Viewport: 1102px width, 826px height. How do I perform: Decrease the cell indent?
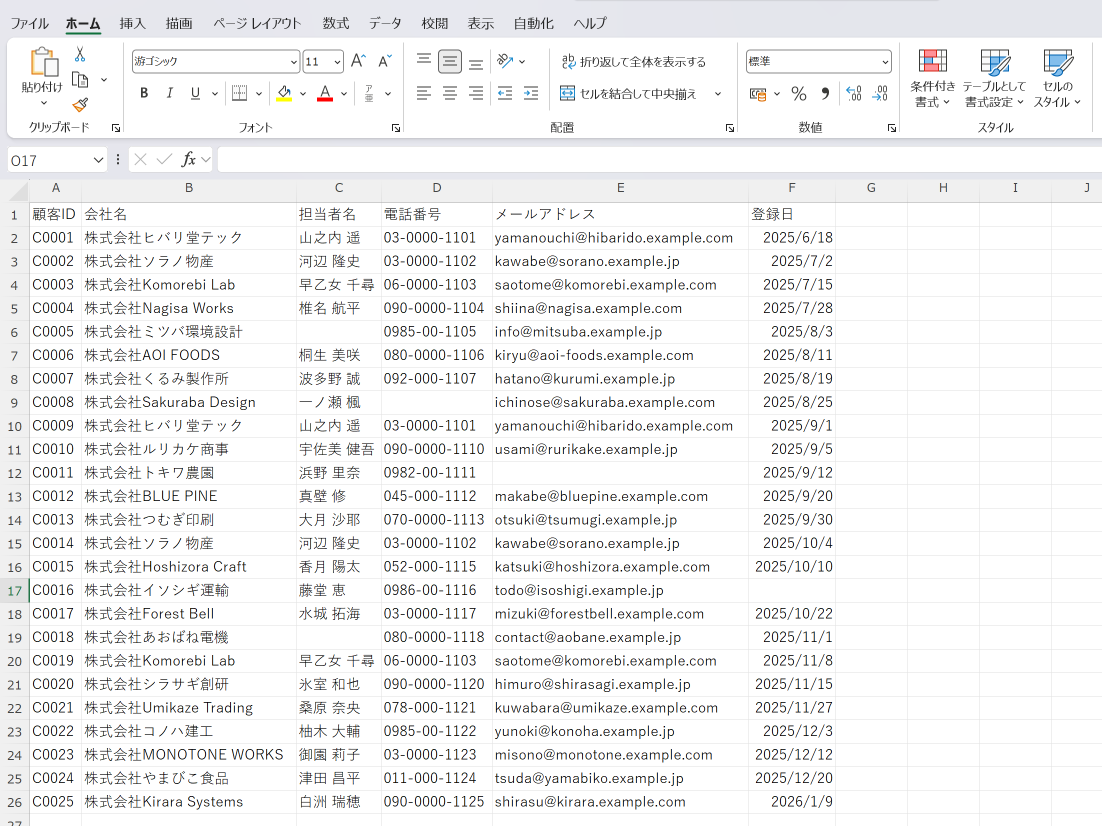click(505, 93)
